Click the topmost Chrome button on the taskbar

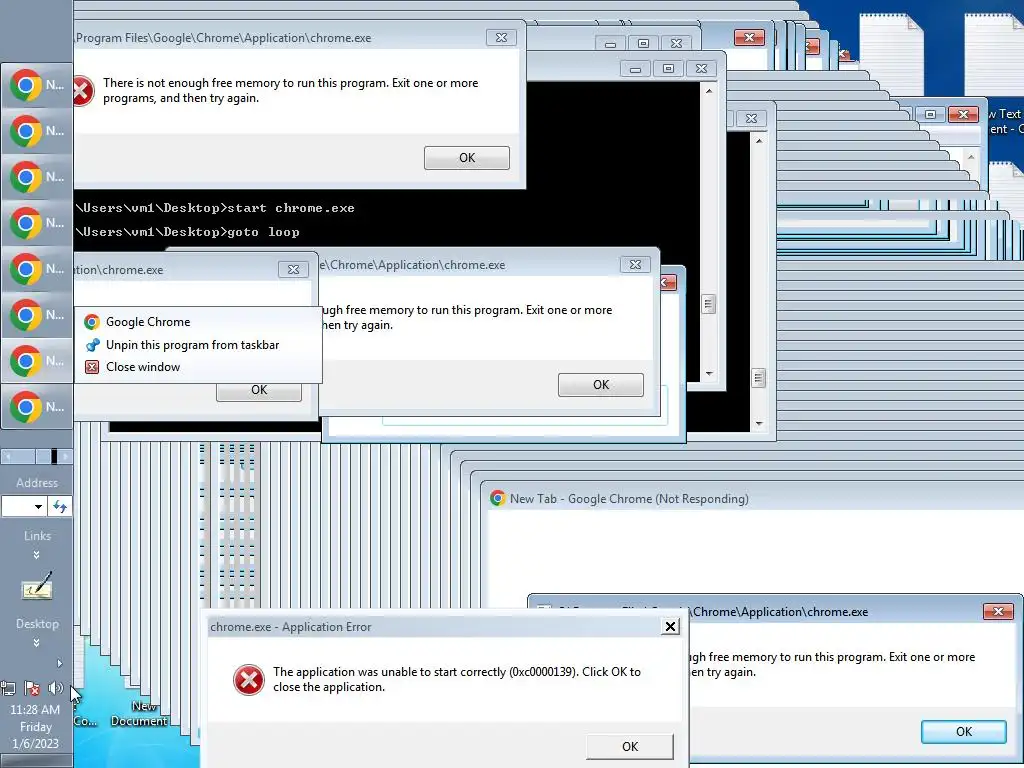(x=37, y=85)
